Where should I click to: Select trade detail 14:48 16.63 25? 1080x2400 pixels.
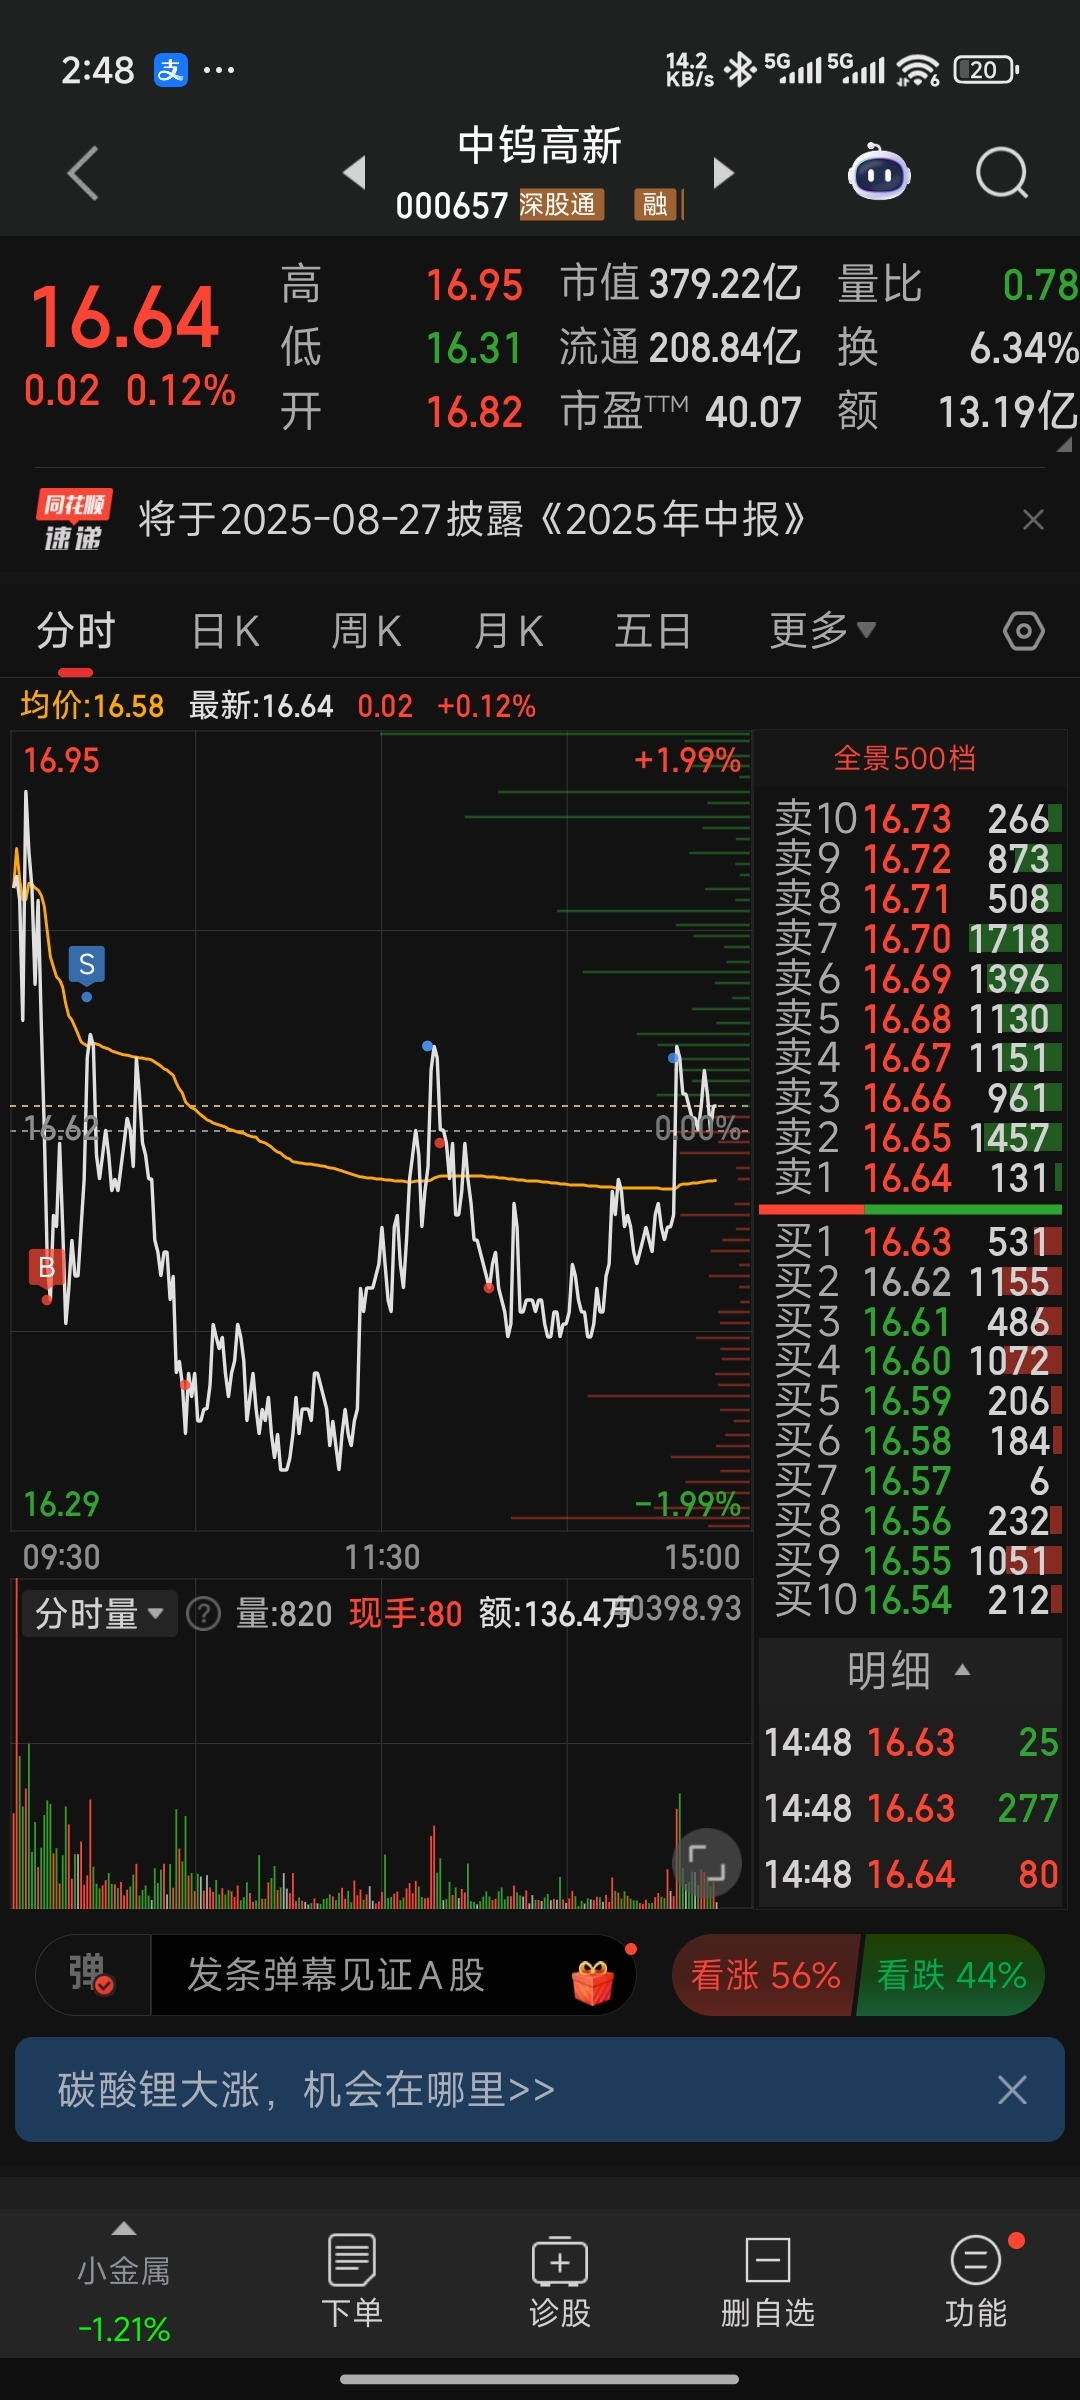(x=911, y=1742)
